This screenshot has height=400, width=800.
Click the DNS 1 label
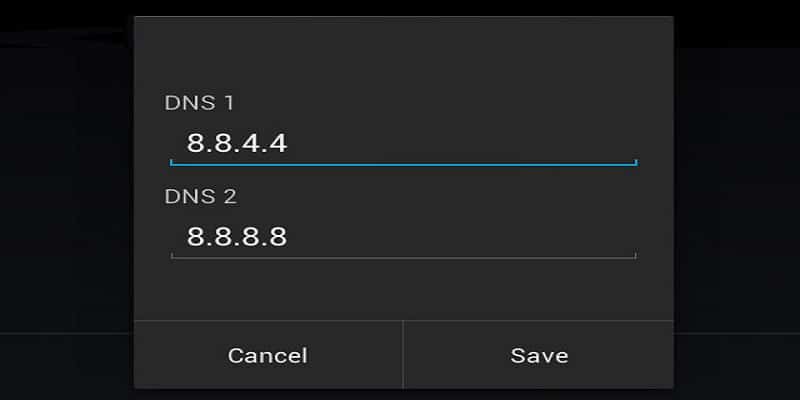point(199,103)
